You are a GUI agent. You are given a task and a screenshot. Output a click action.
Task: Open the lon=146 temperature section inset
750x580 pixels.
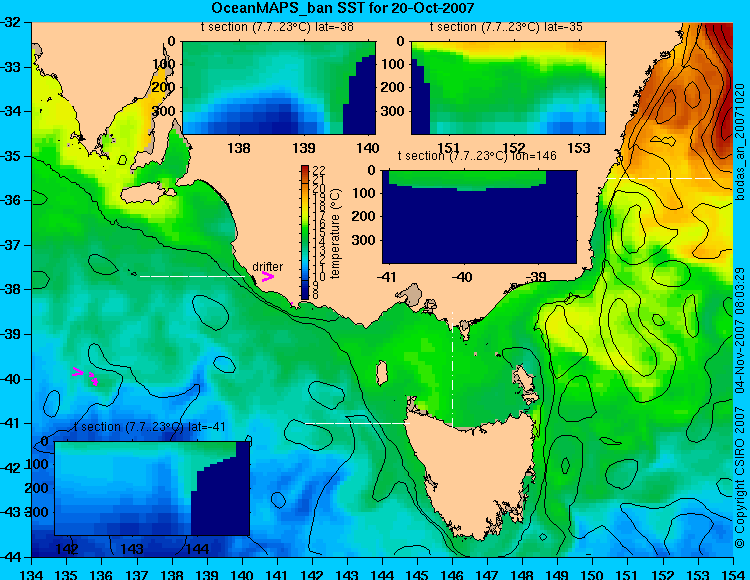[479, 217]
